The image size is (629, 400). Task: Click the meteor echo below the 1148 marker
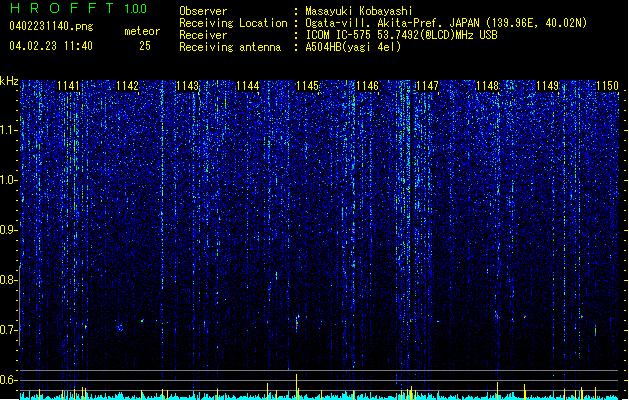tap(497, 316)
